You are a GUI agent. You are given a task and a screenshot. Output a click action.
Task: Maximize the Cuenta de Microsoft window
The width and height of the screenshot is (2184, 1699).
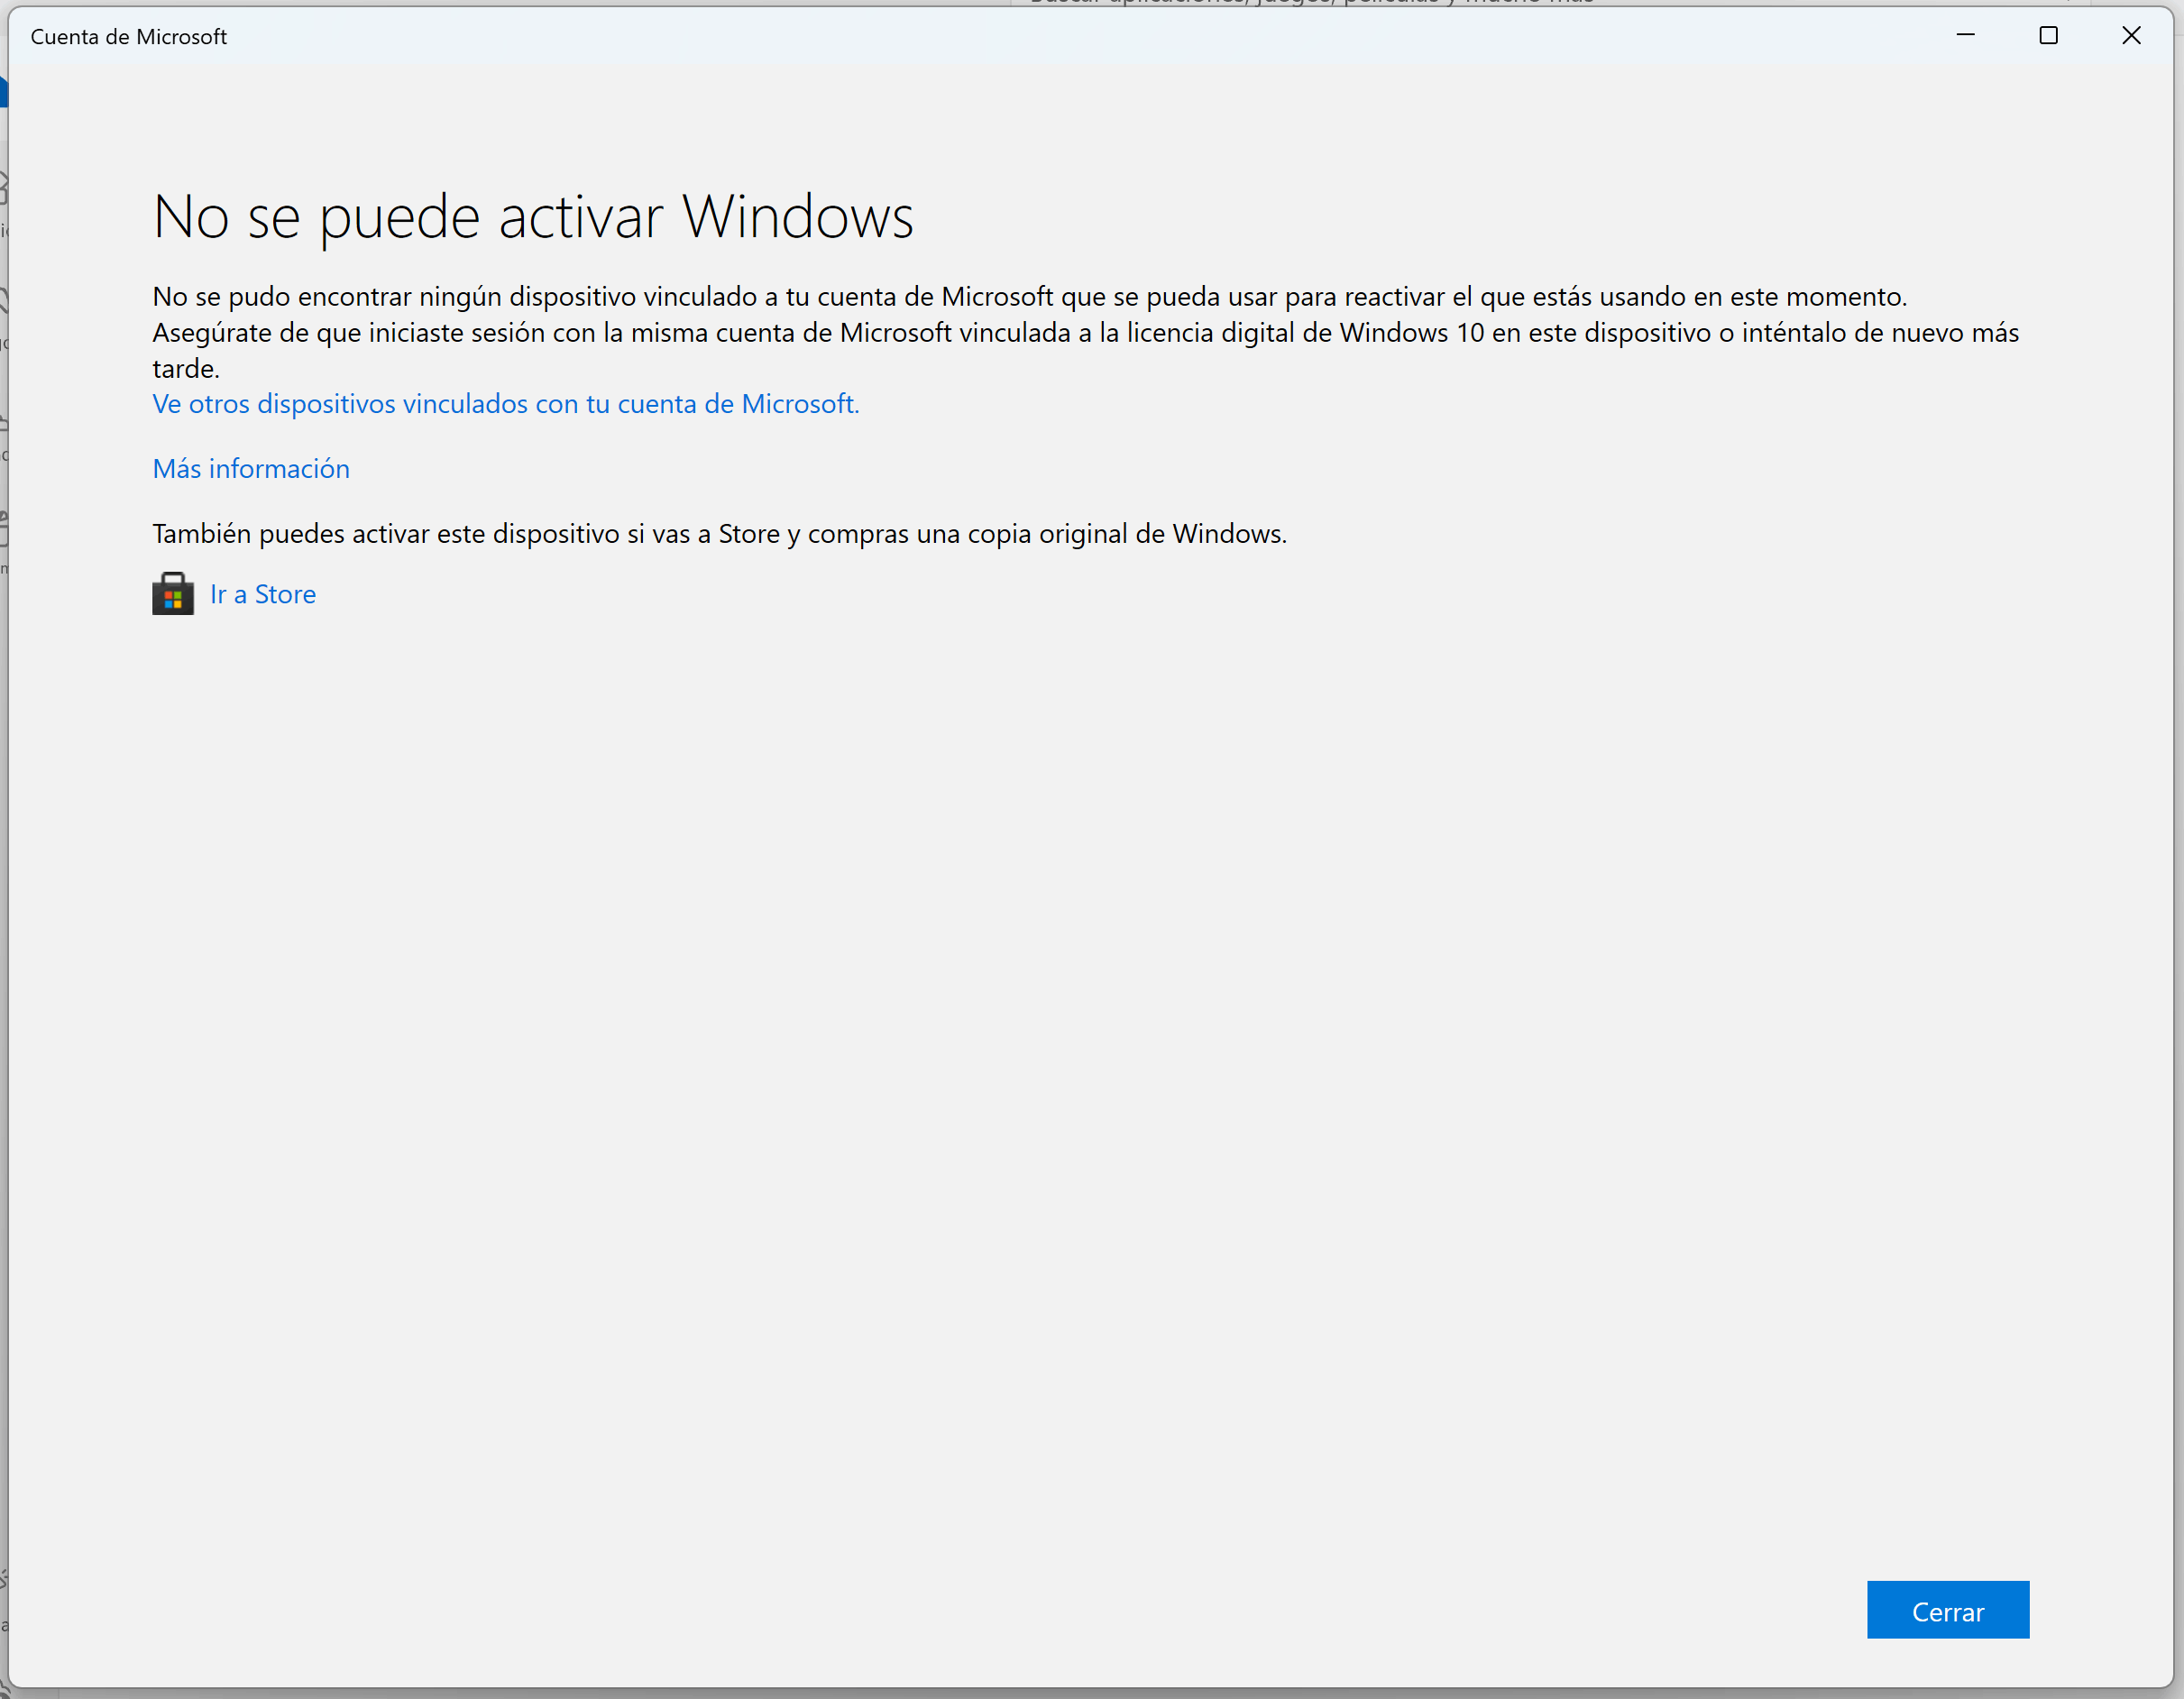(x=2048, y=36)
